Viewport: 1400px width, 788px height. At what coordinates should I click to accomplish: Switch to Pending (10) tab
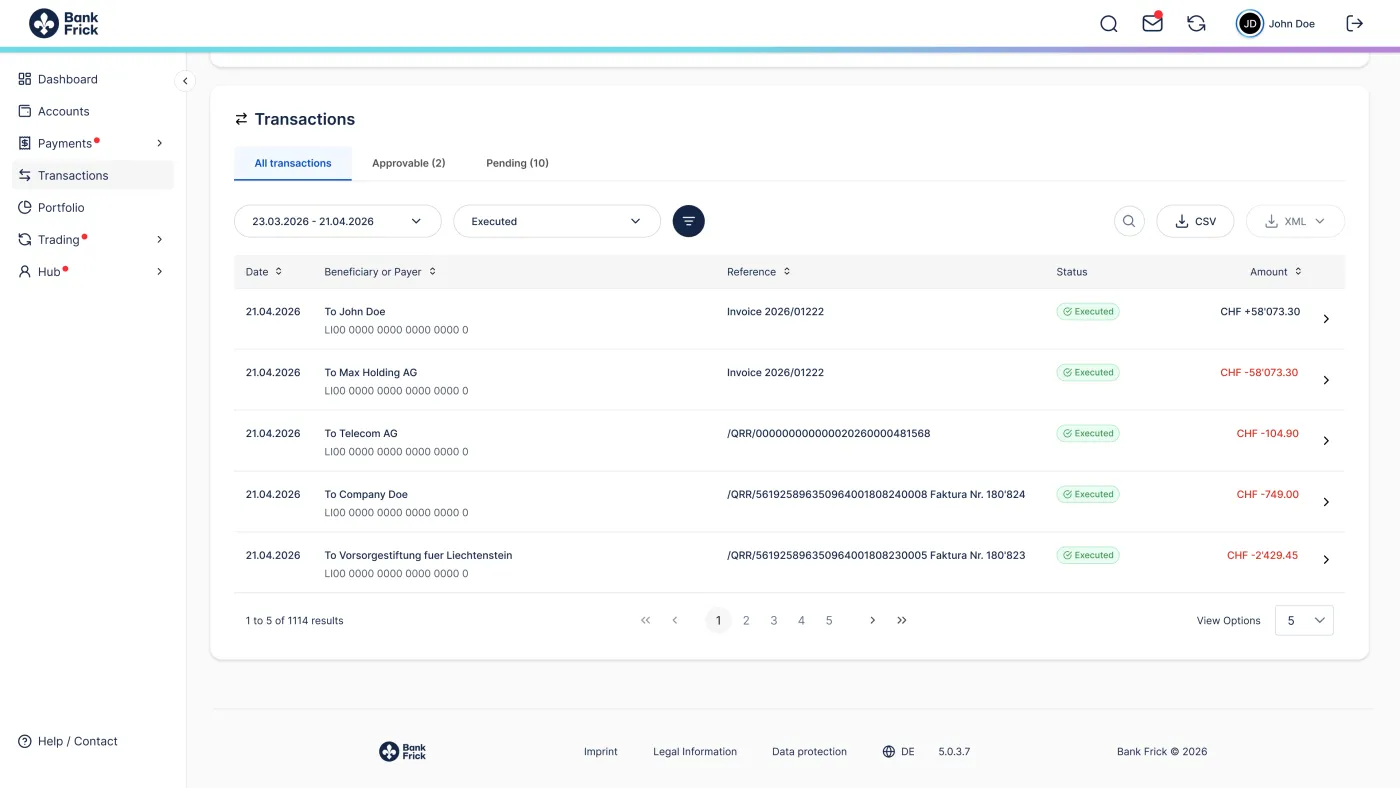tap(517, 163)
